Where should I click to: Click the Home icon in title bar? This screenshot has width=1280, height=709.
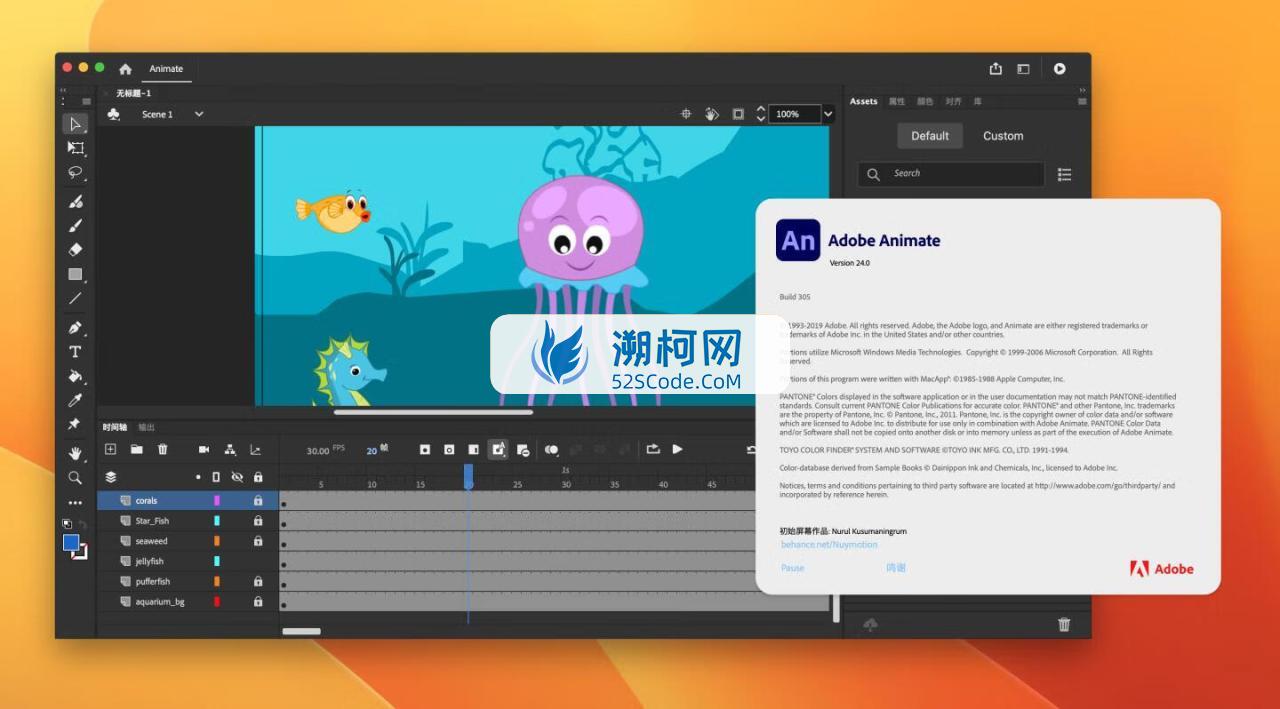coord(125,69)
